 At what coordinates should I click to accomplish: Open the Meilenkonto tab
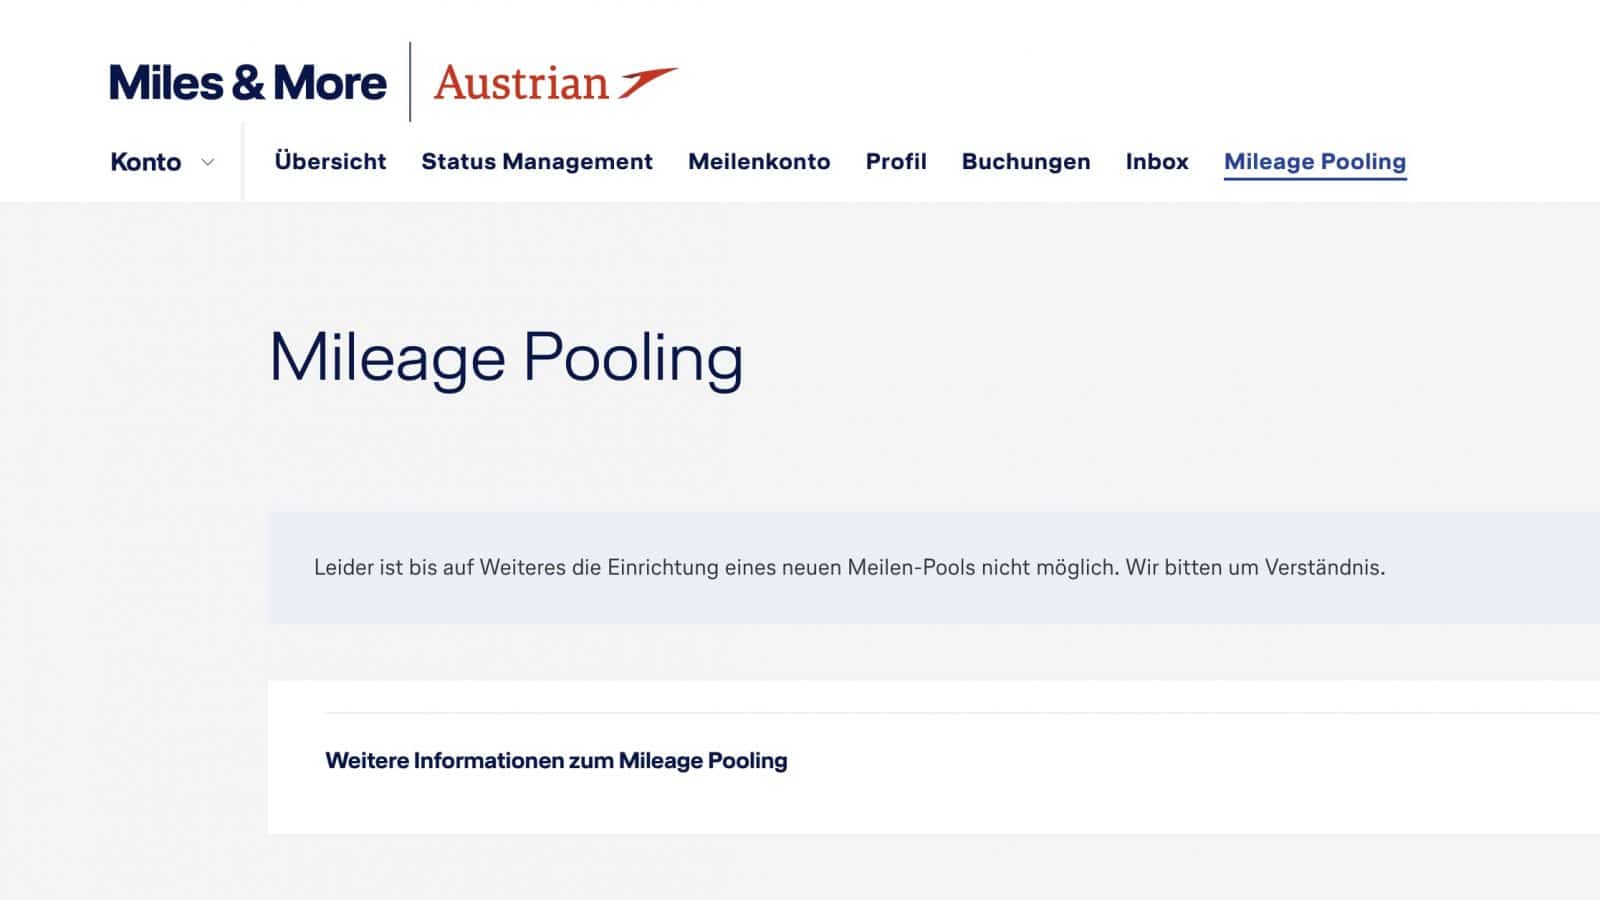(759, 162)
